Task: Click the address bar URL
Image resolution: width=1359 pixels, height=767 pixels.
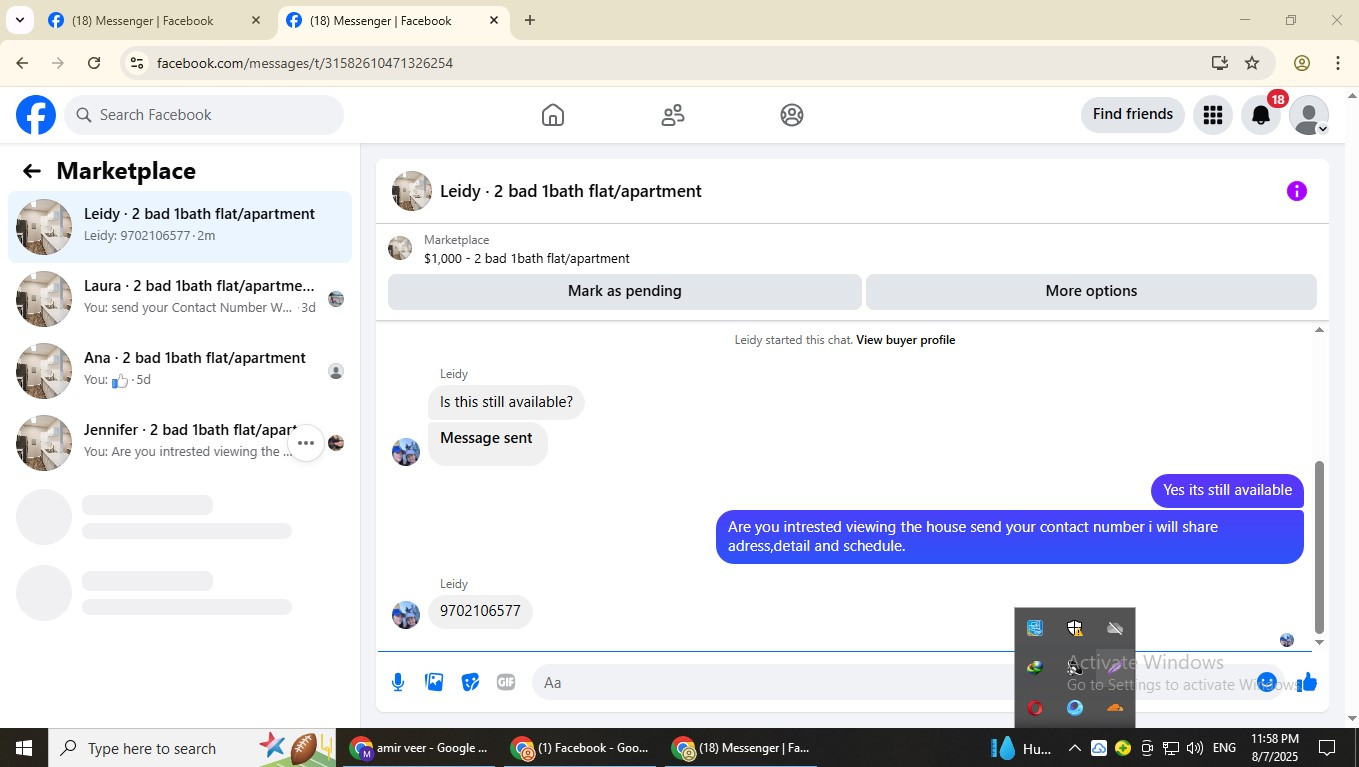Action: (x=305, y=63)
